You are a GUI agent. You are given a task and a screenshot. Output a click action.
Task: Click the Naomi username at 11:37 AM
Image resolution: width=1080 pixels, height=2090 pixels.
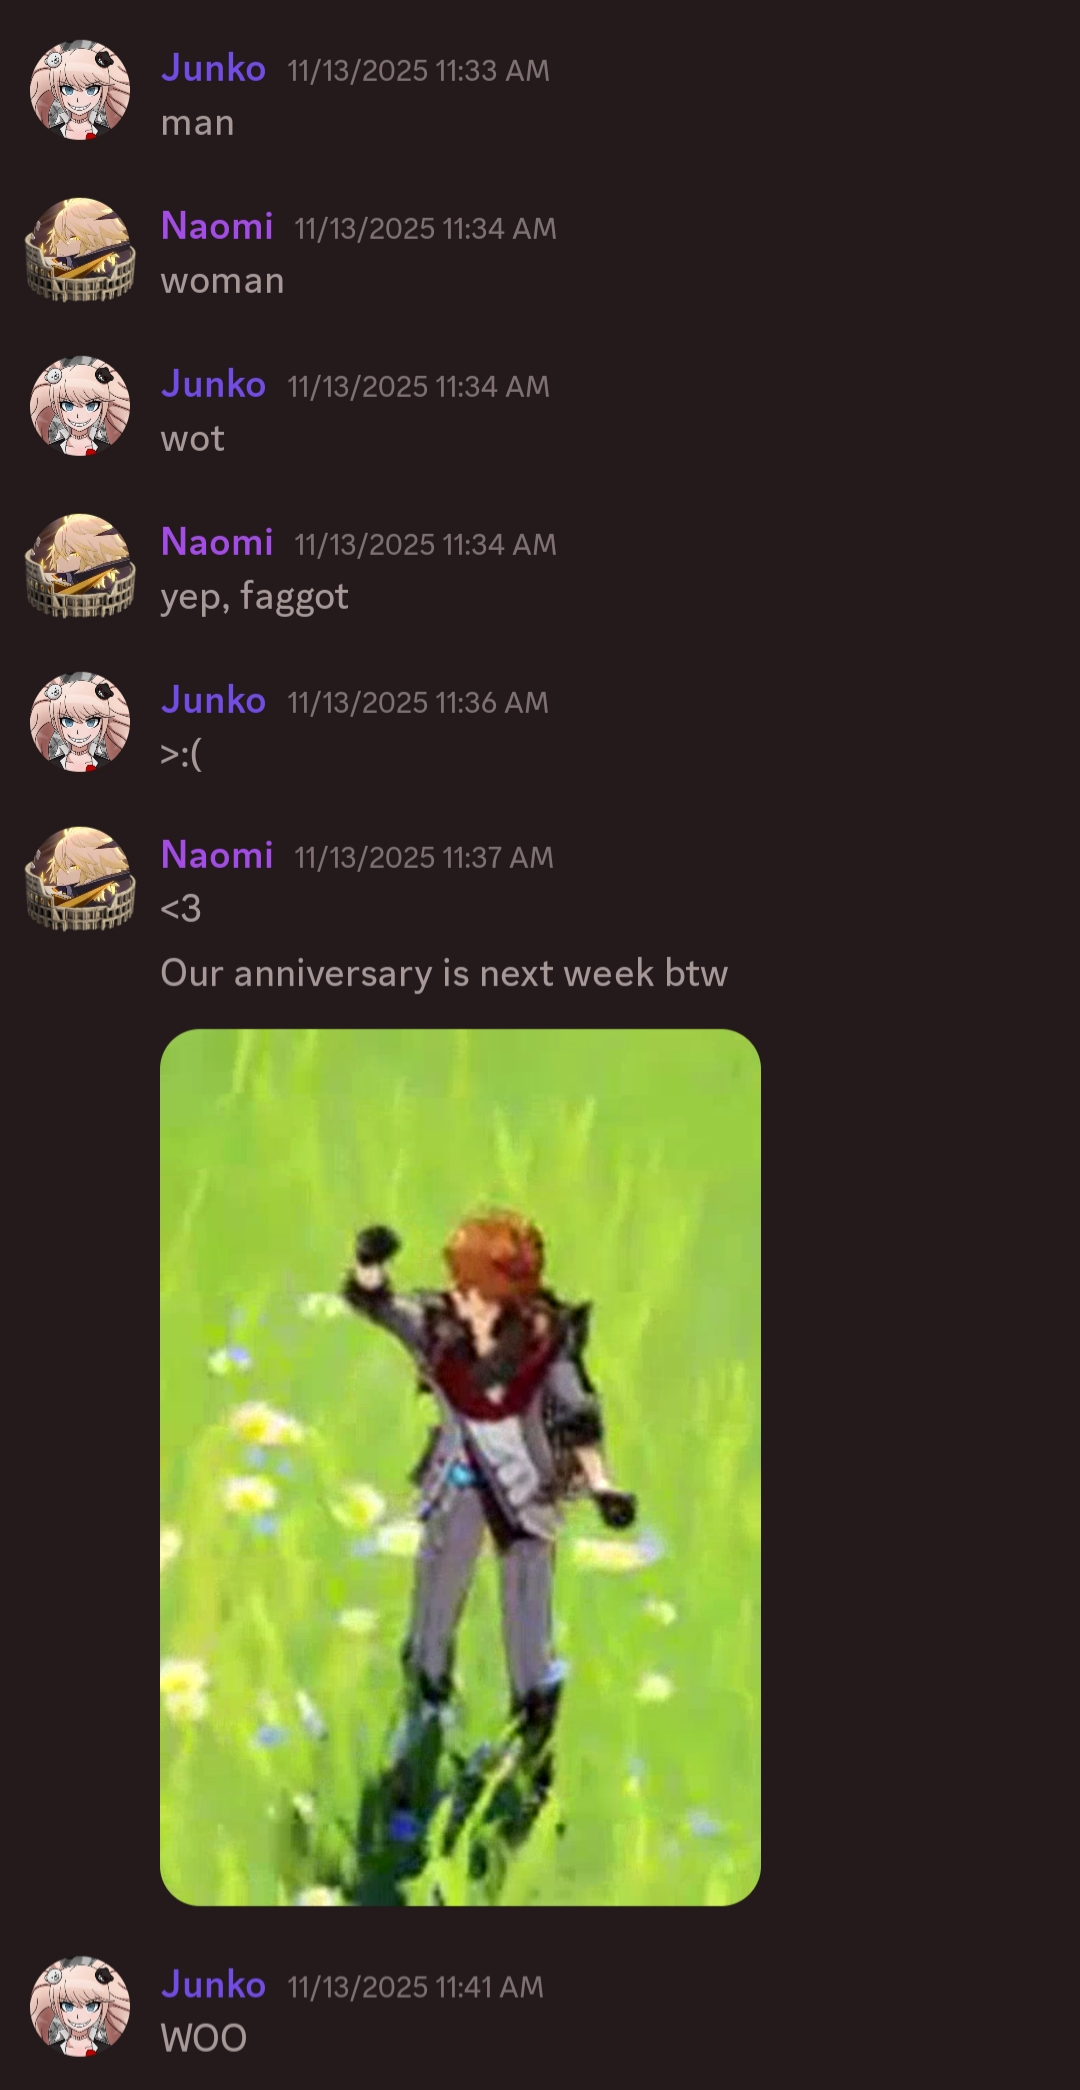tap(217, 855)
